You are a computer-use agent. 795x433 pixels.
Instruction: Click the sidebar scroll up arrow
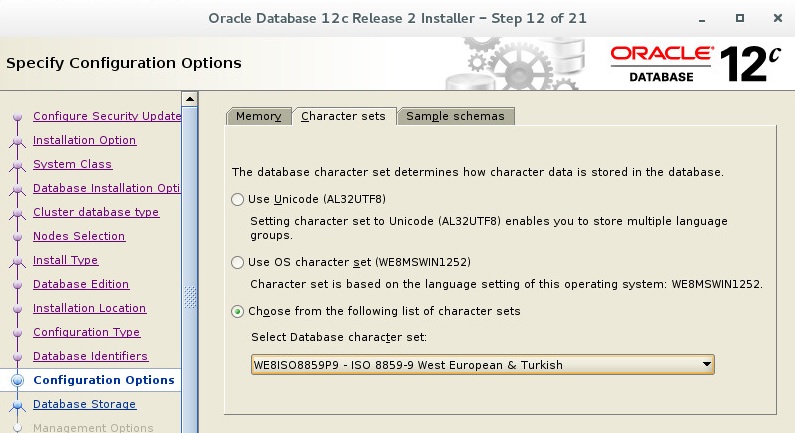(x=190, y=99)
